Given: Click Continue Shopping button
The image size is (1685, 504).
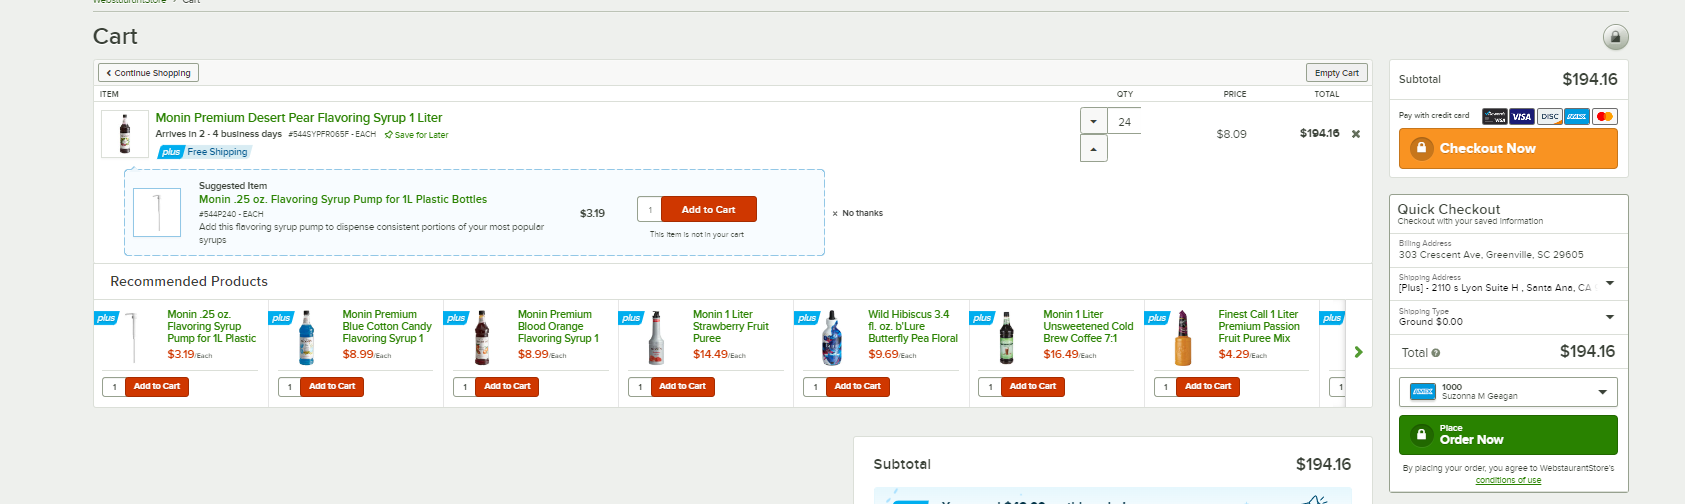Looking at the screenshot, I should tap(148, 73).
